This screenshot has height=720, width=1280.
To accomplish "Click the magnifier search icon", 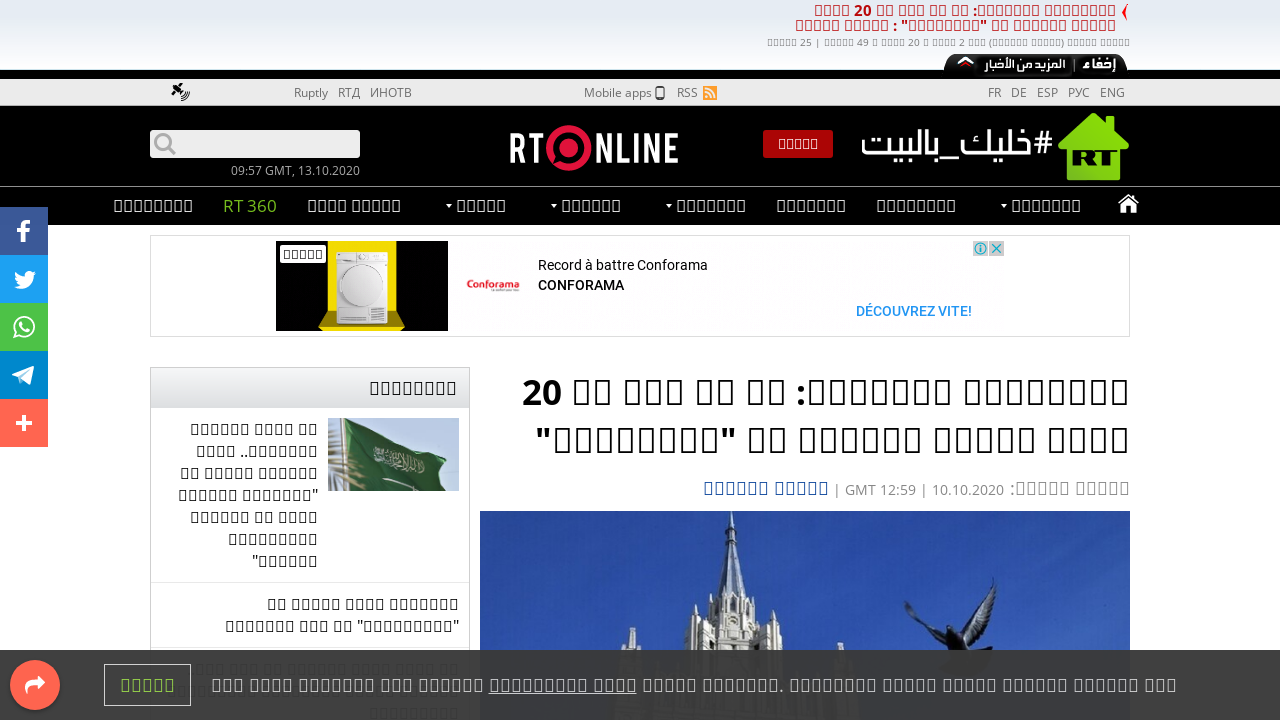I will [x=165, y=144].
